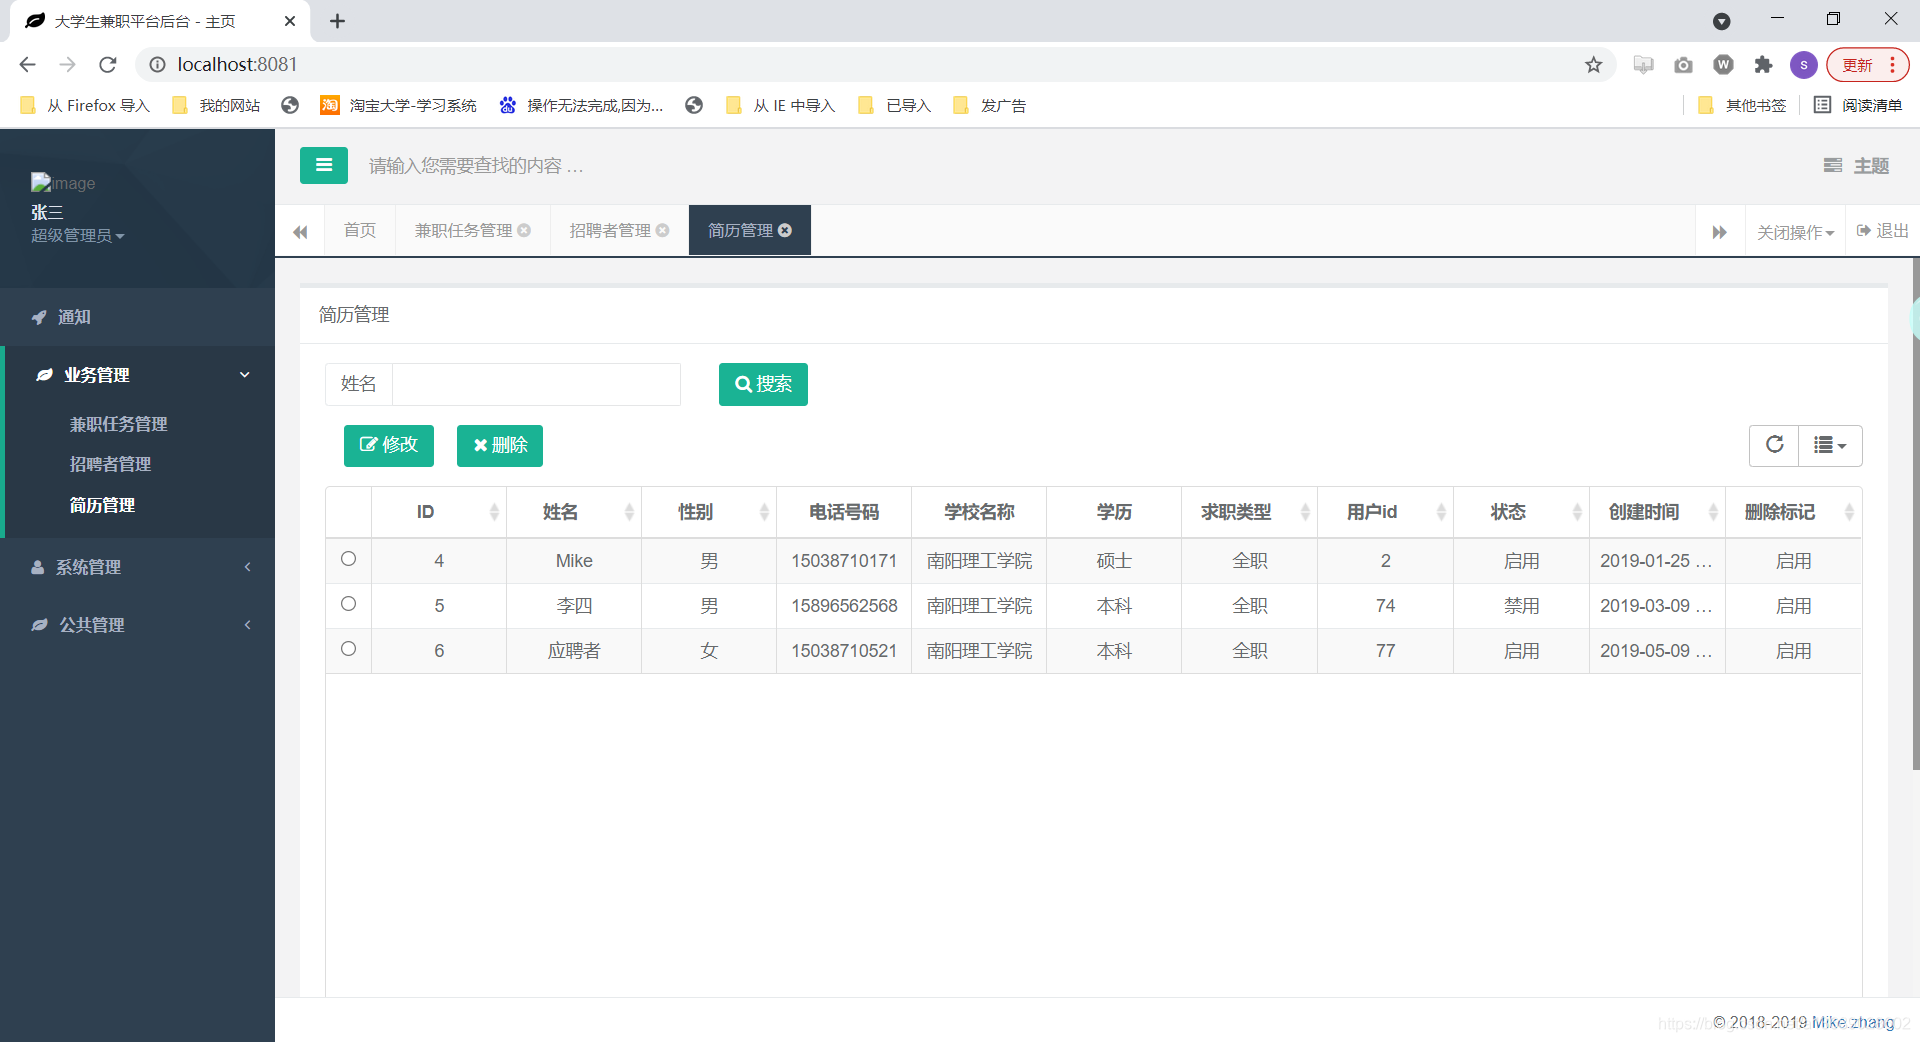The height and width of the screenshot is (1042, 1920).
Task: Close the 兼职任务管理 tab with its x icon
Action: point(524,230)
